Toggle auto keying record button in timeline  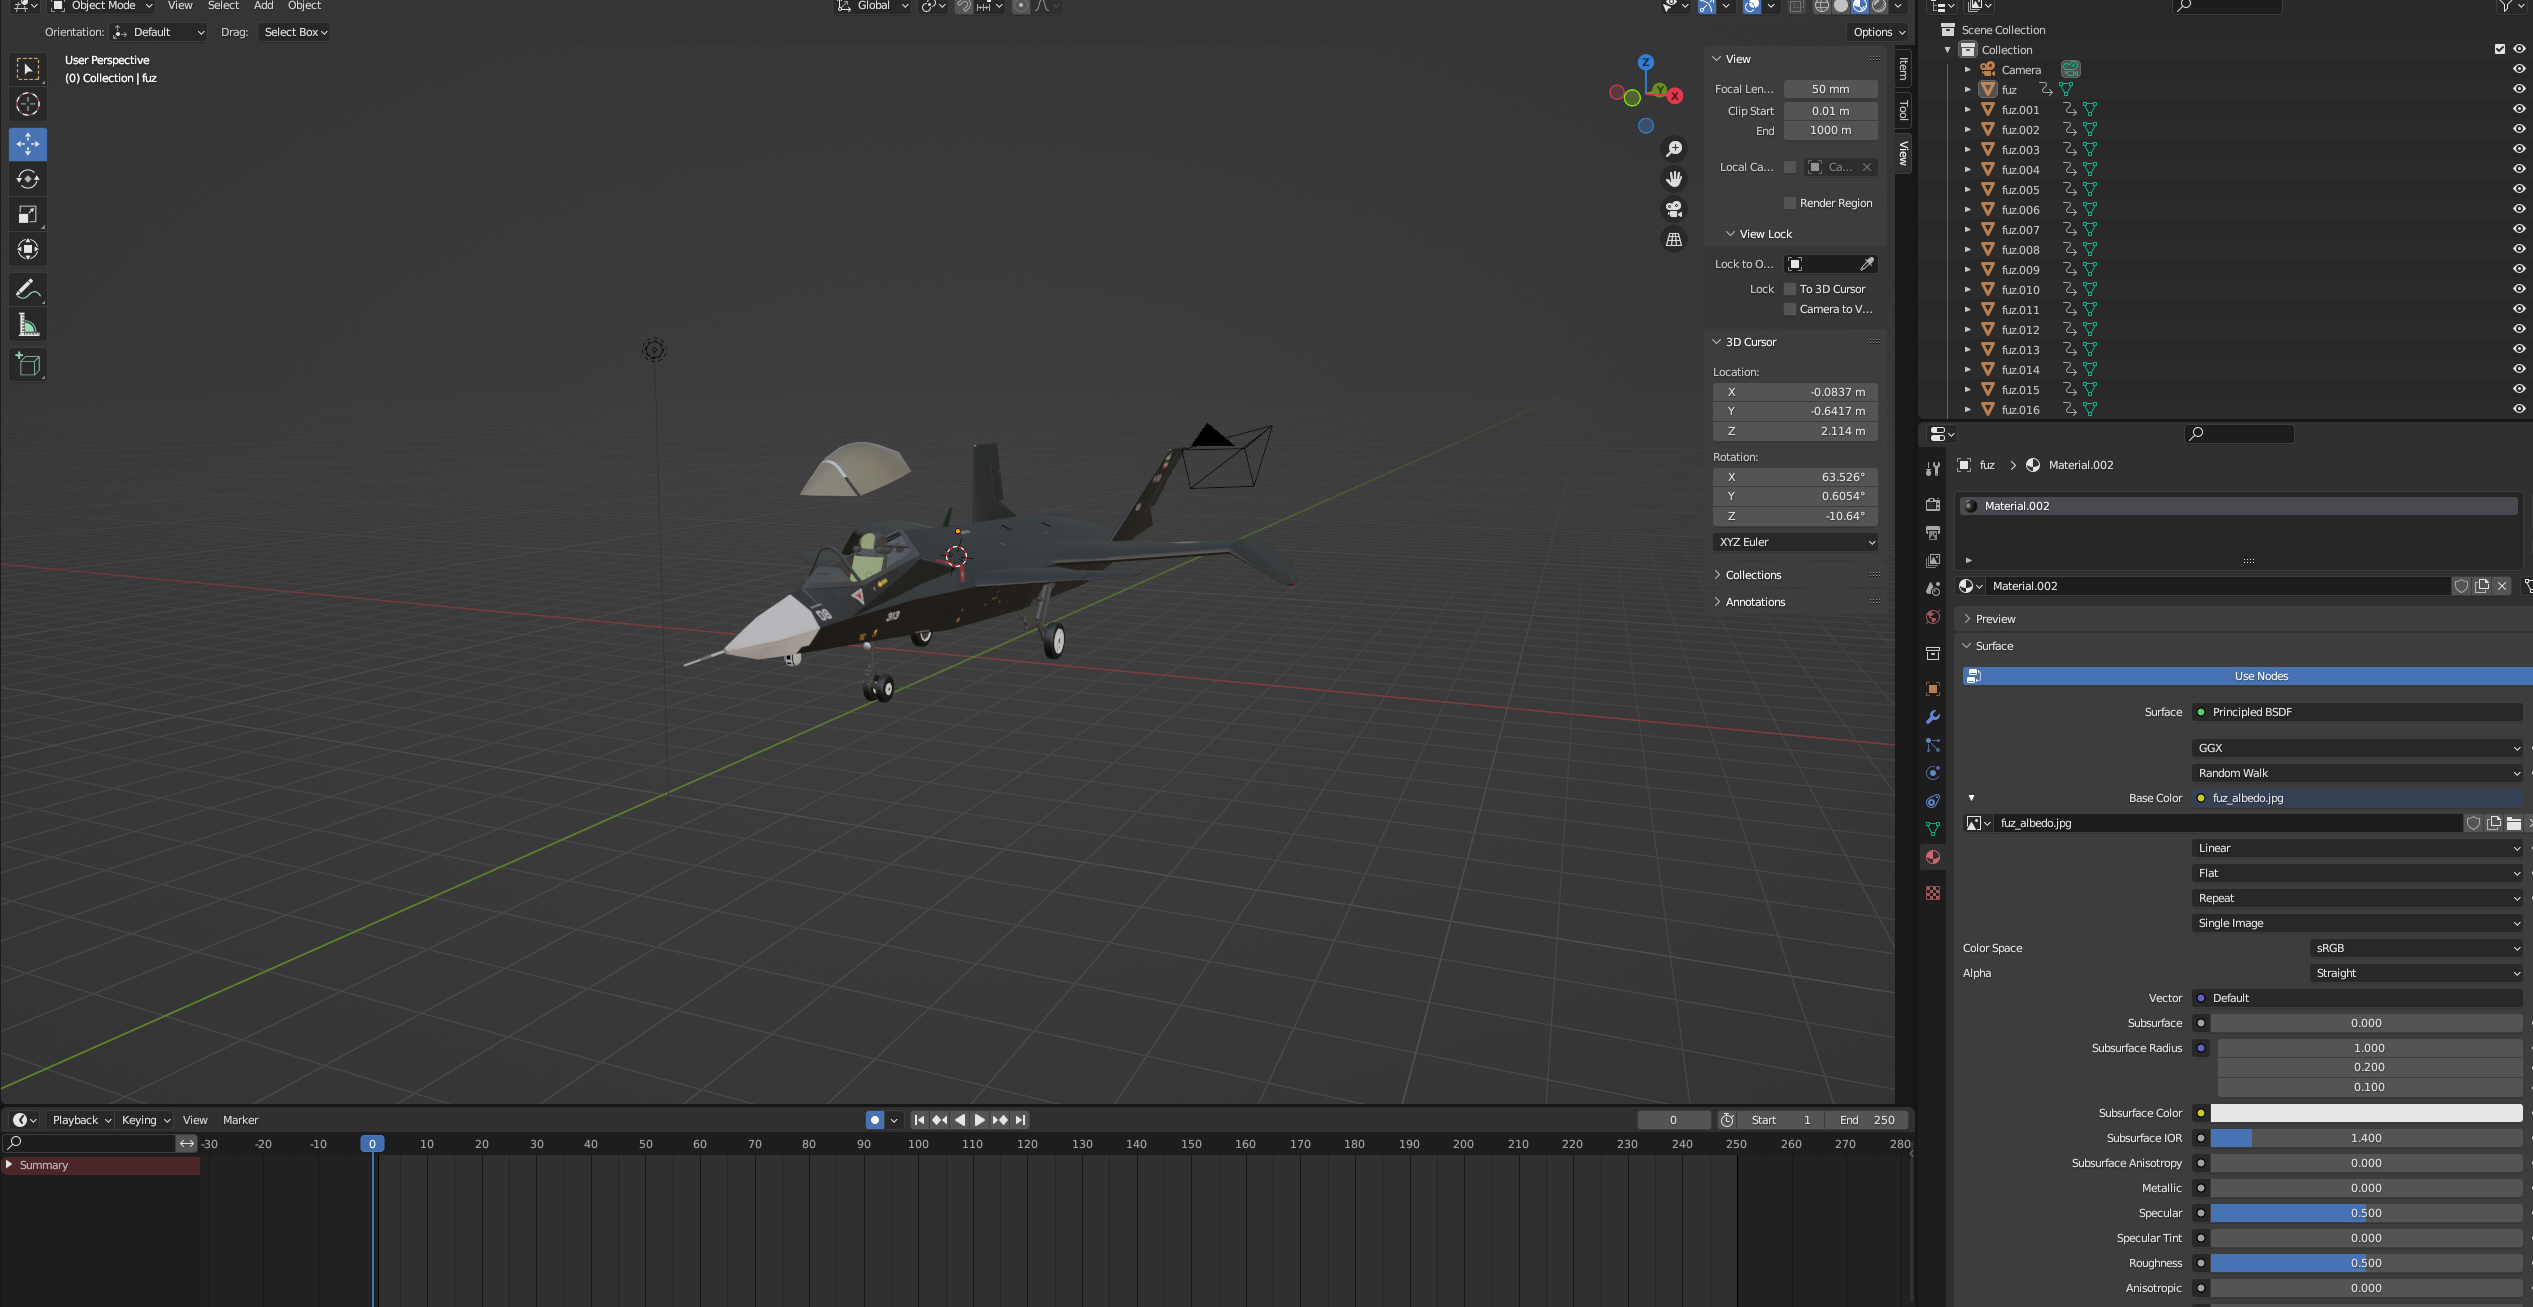tap(875, 1120)
